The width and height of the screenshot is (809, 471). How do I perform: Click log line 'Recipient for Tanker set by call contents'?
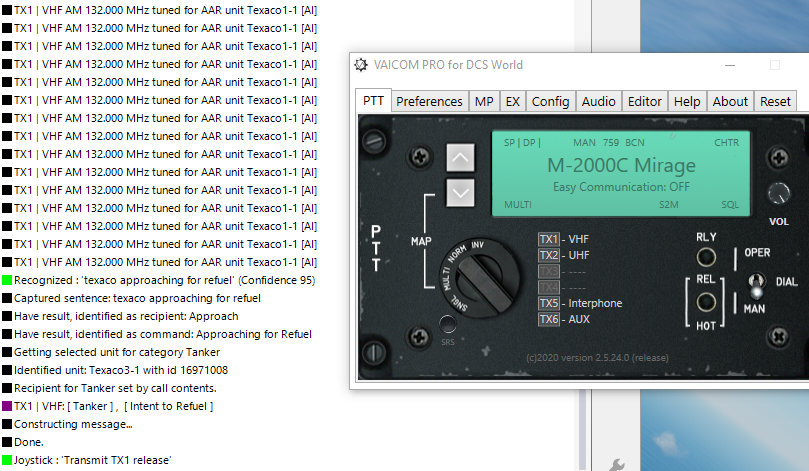[x=115, y=388]
